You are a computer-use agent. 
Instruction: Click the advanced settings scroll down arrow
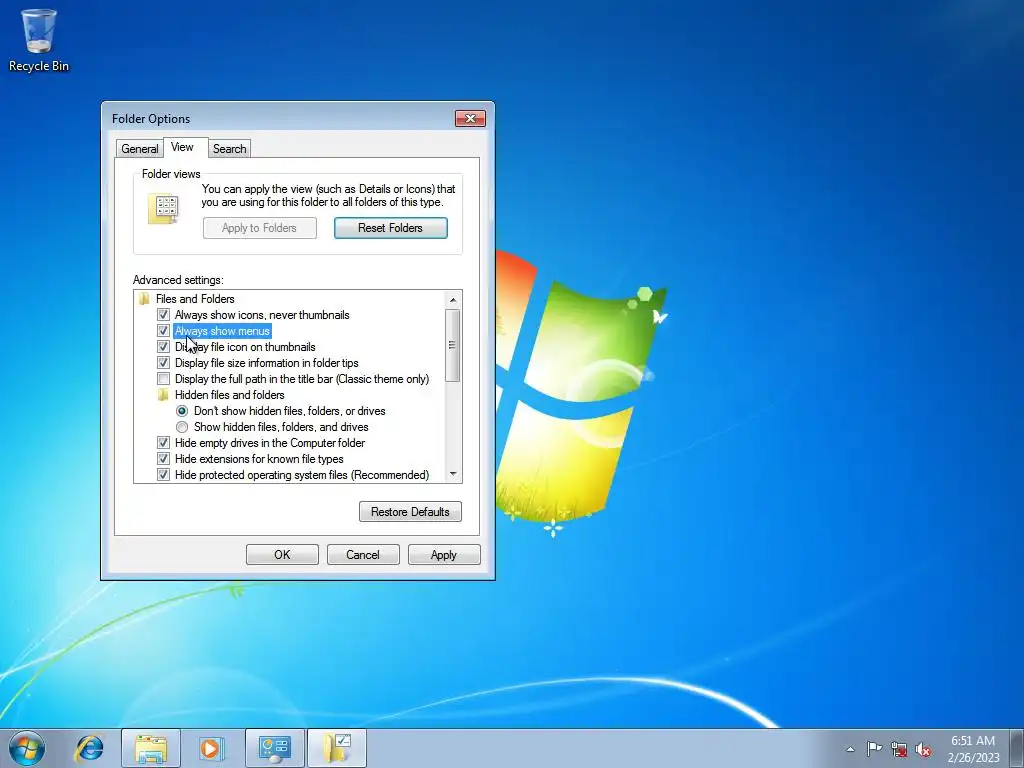[x=453, y=474]
